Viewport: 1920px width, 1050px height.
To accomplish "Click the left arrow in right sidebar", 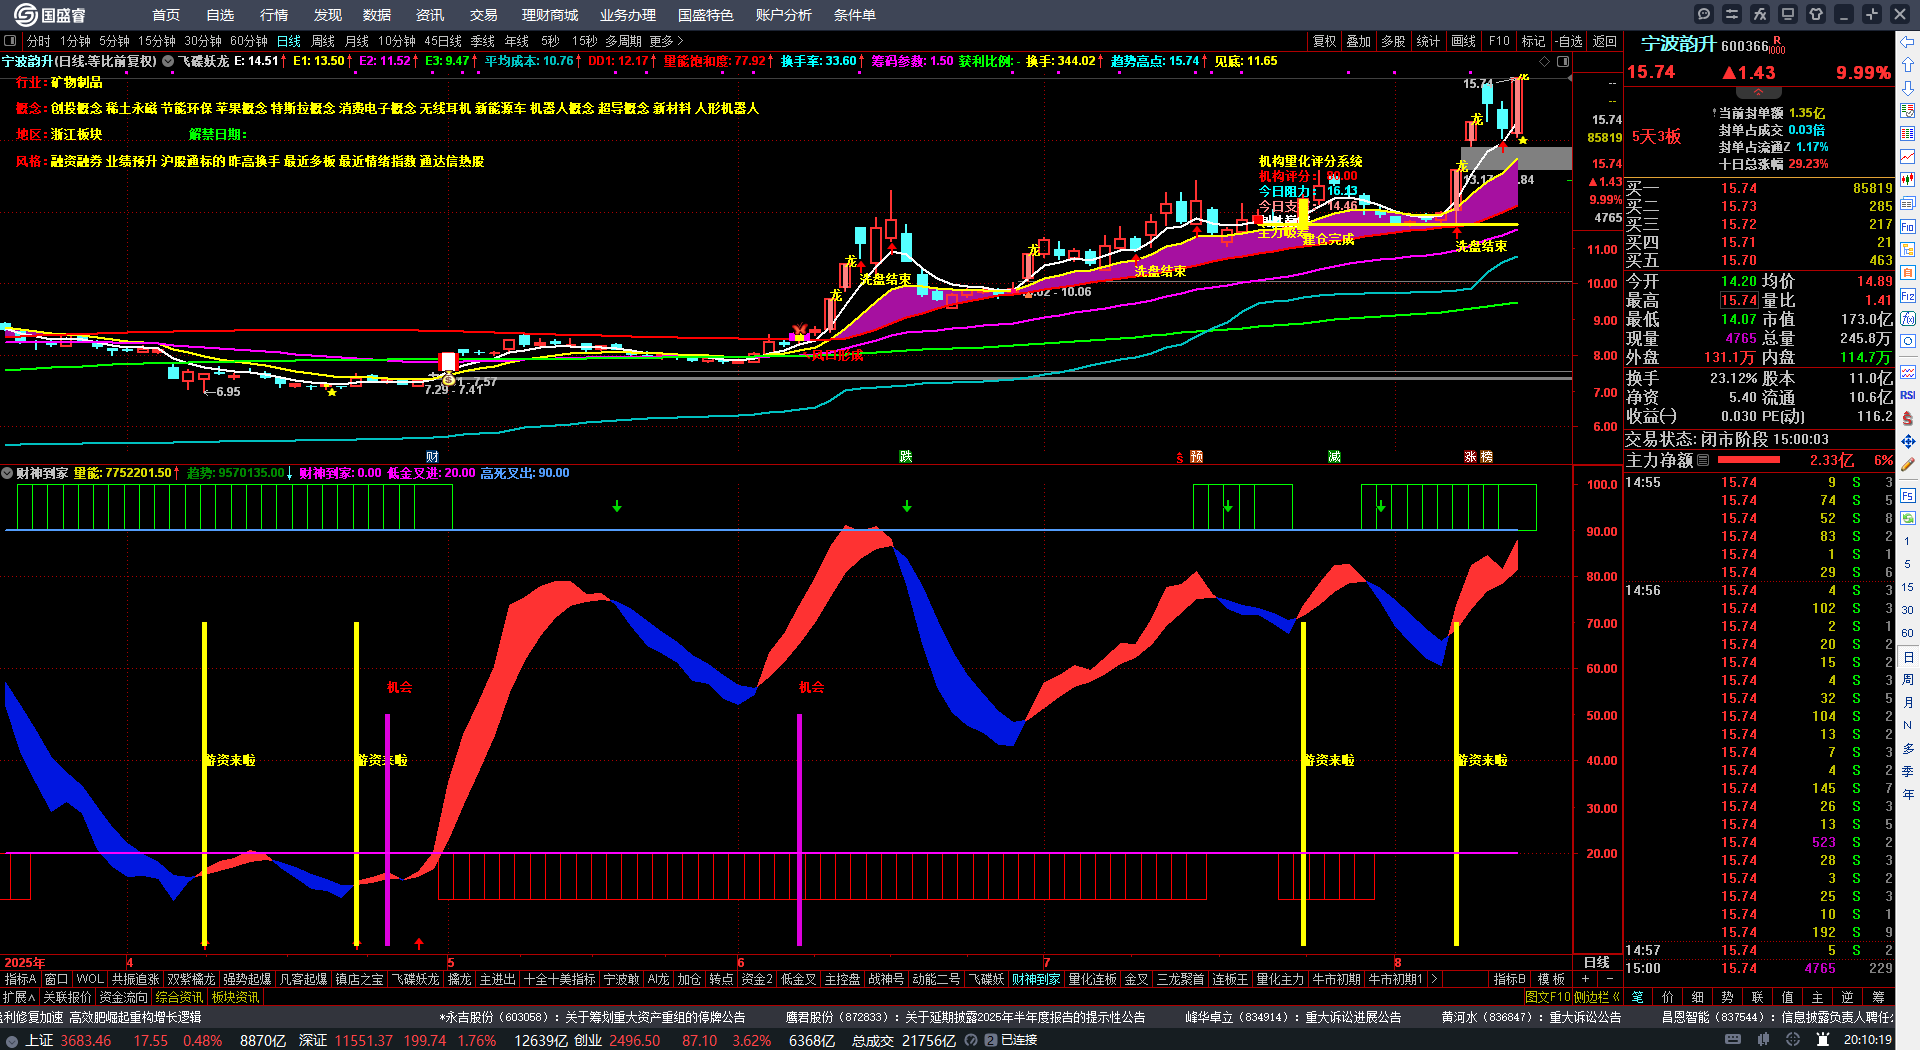I will point(1908,41).
